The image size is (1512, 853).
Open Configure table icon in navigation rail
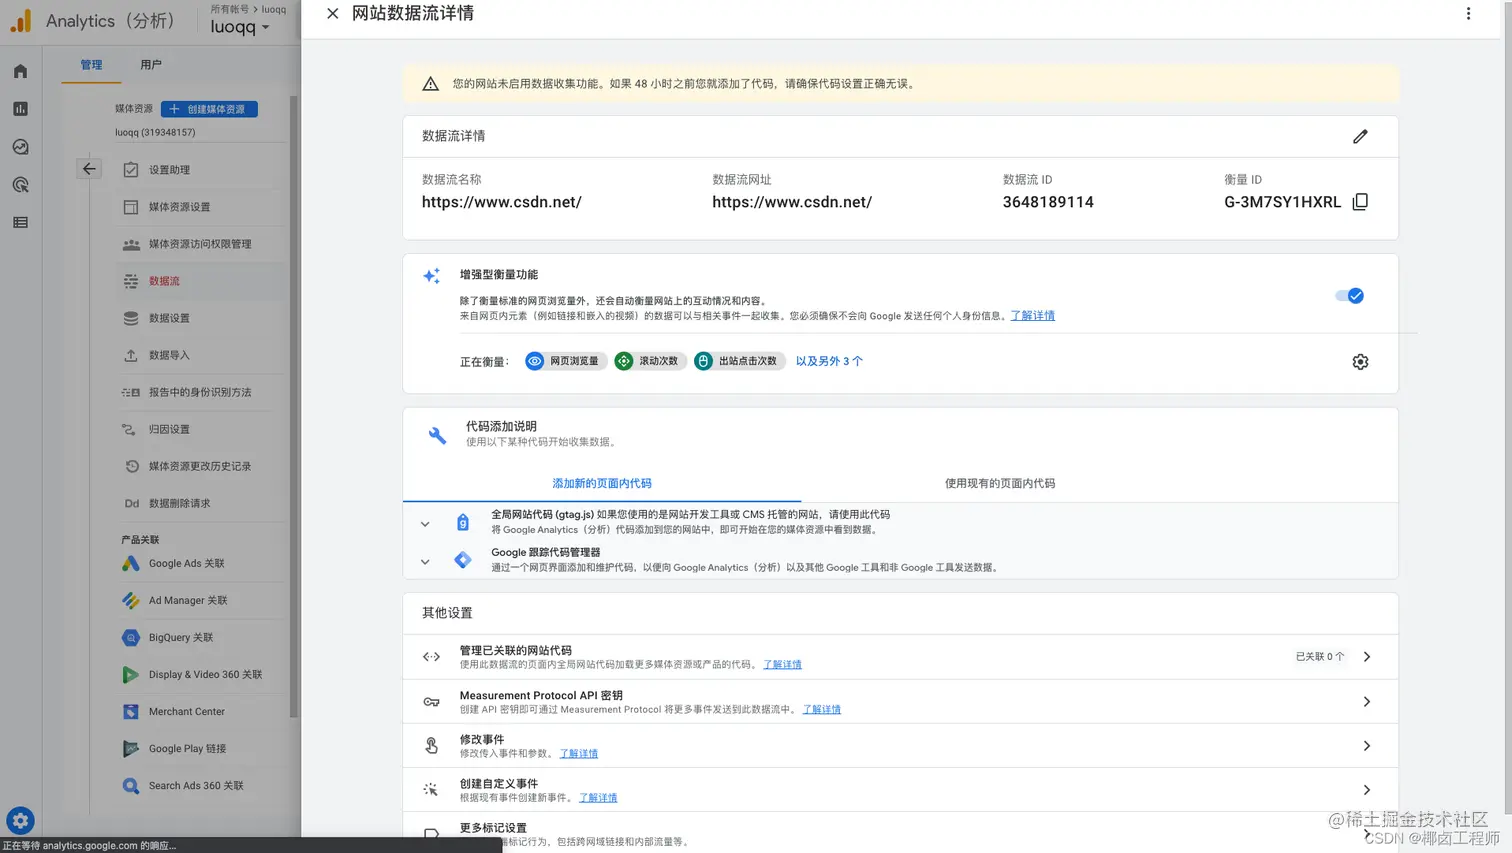click(x=20, y=222)
